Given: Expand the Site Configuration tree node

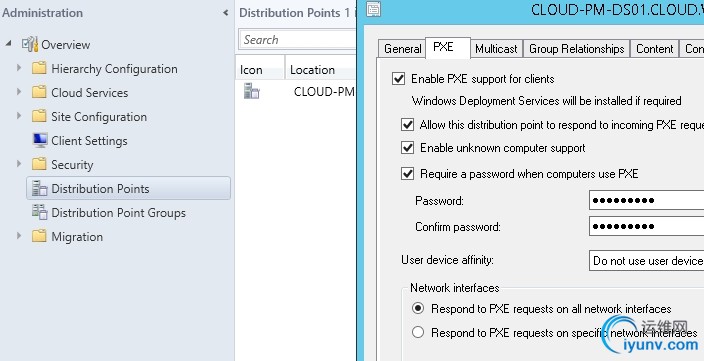Looking at the screenshot, I should [x=19, y=116].
